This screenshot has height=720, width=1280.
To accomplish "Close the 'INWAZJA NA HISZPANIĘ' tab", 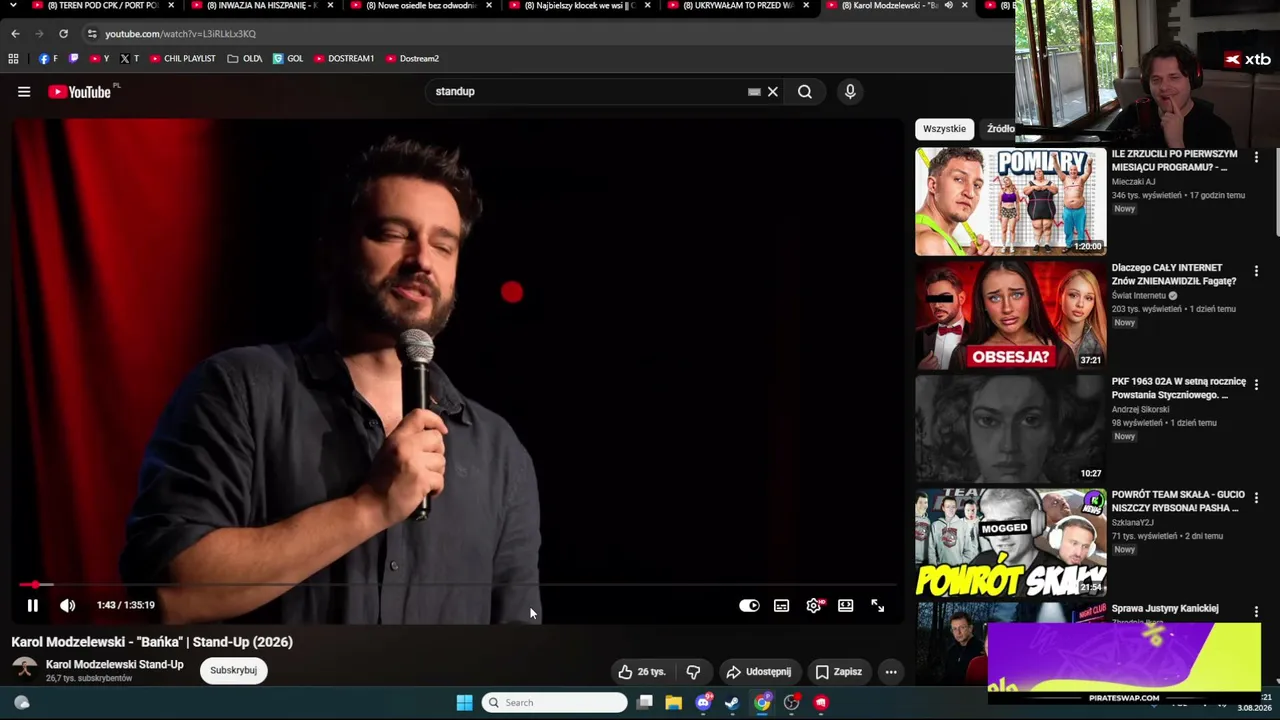I will point(330,5).
